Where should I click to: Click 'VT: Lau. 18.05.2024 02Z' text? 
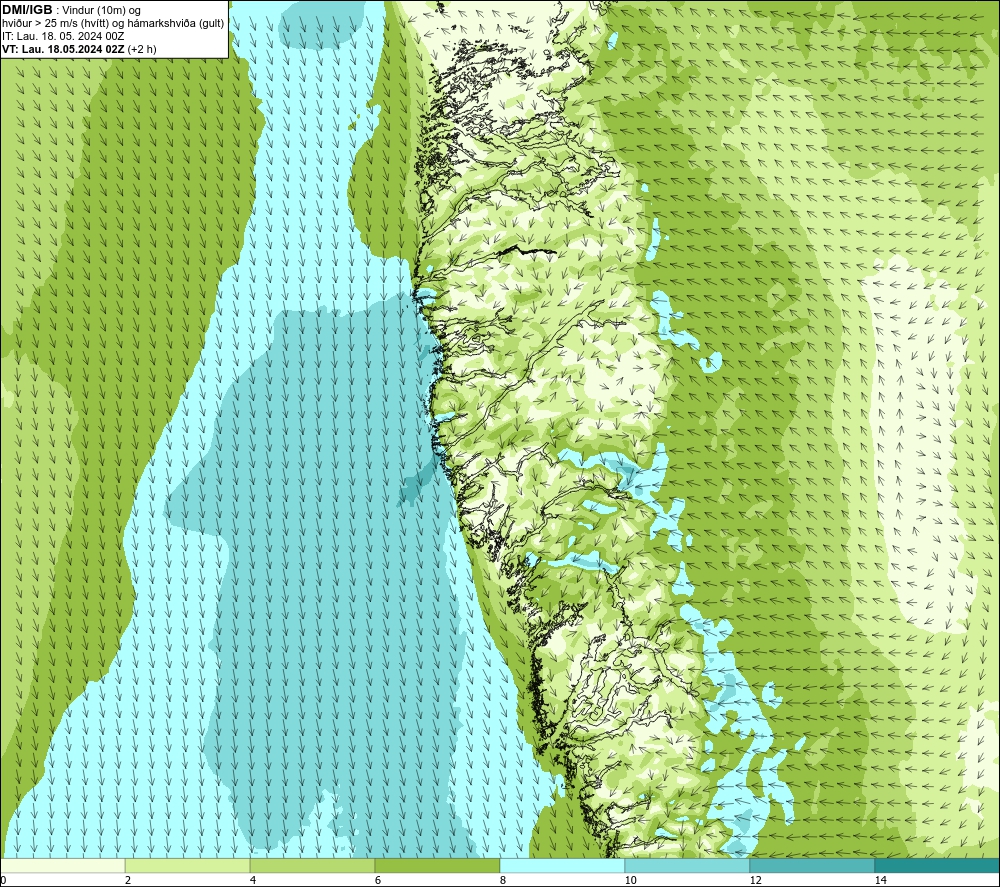[x=63, y=49]
